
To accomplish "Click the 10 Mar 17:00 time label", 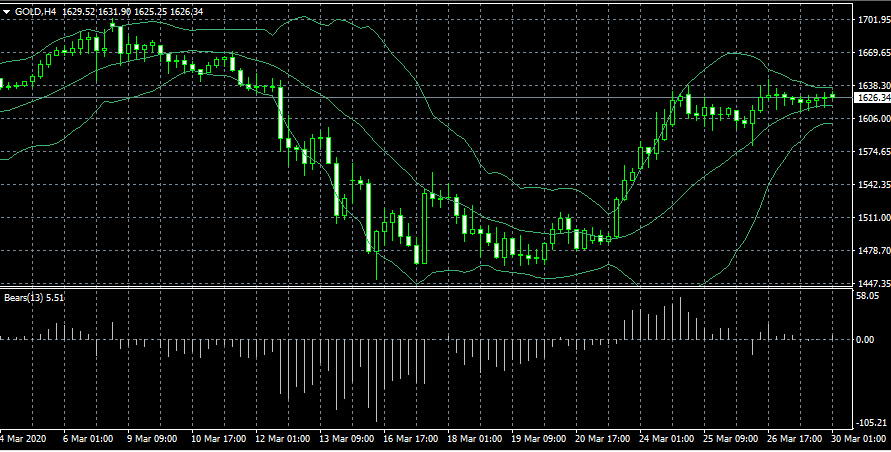I will (x=218, y=439).
